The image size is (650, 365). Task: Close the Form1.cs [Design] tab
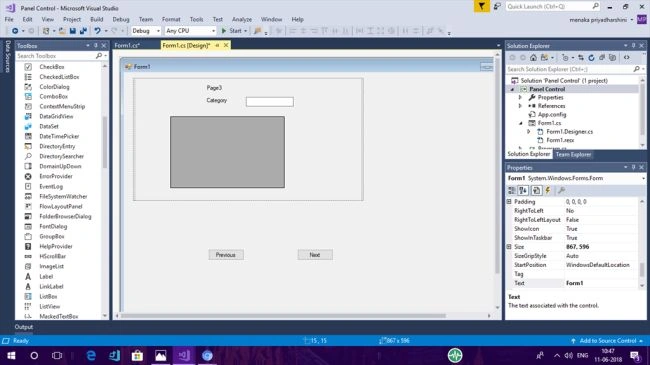point(226,45)
